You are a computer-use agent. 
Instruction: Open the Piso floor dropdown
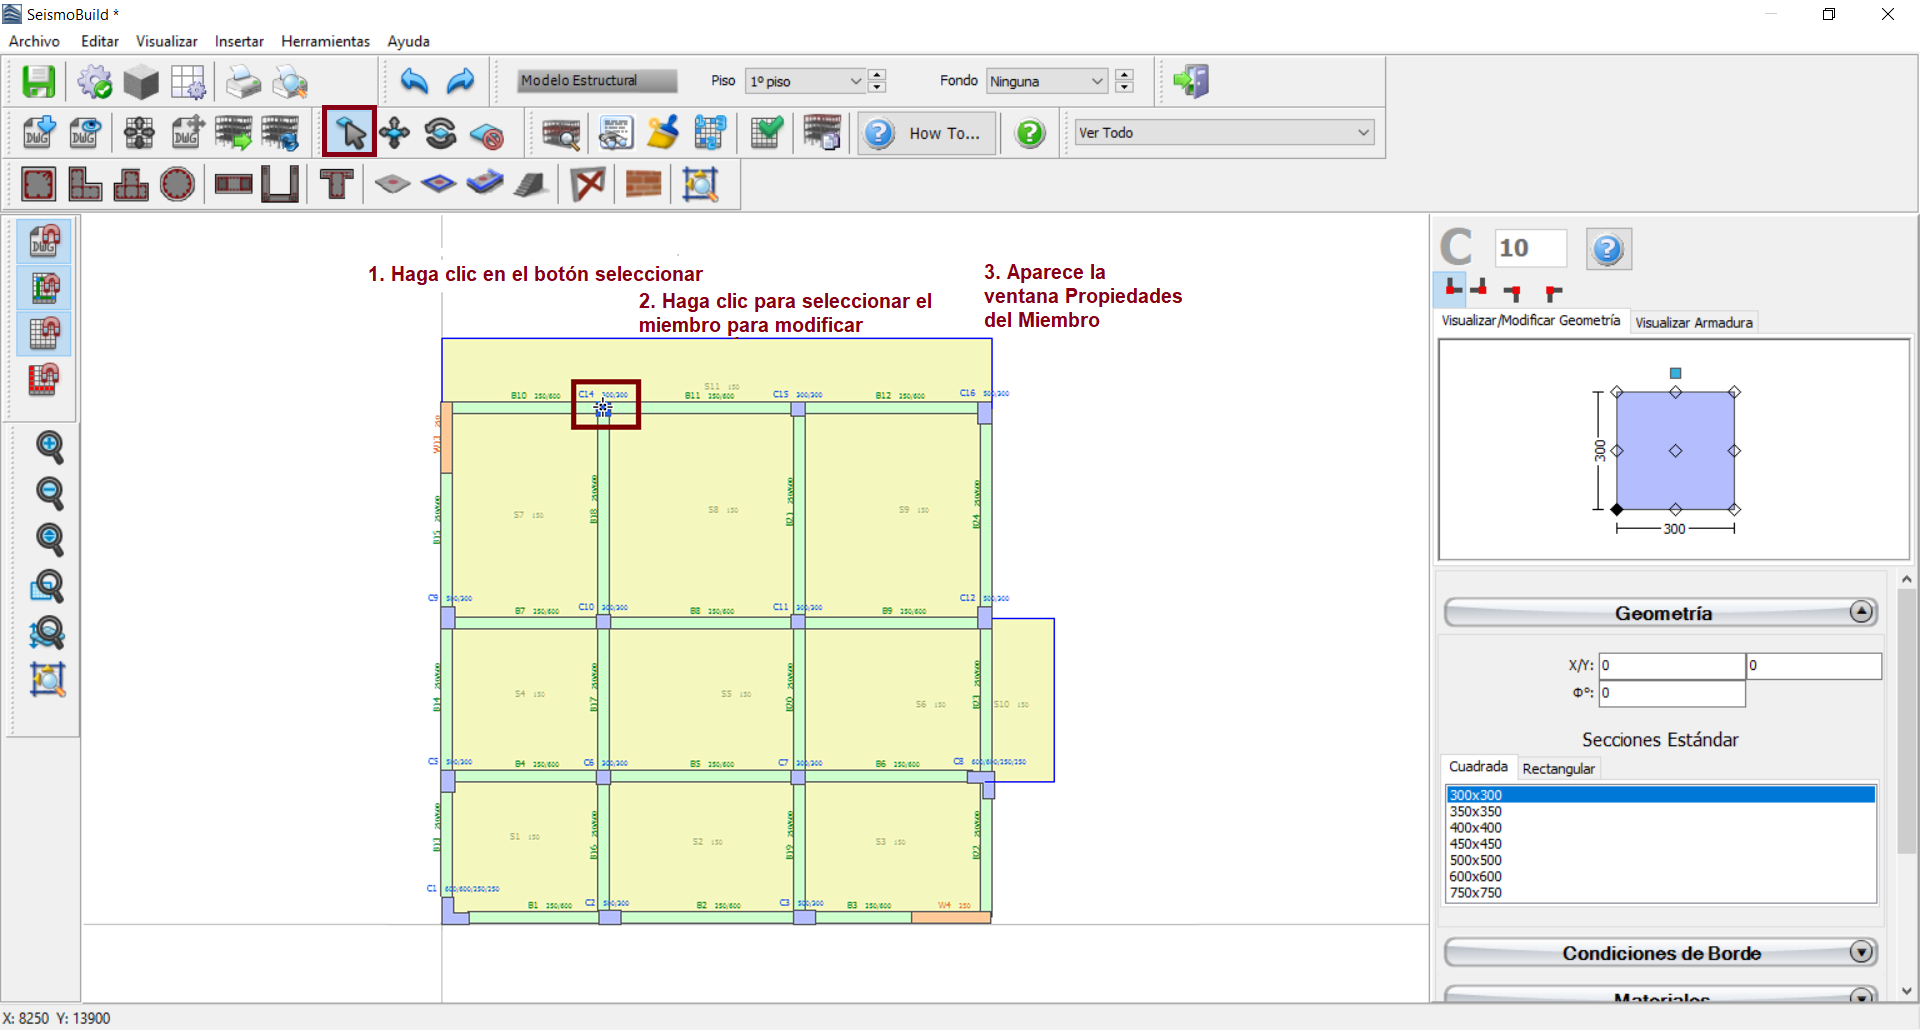click(805, 81)
